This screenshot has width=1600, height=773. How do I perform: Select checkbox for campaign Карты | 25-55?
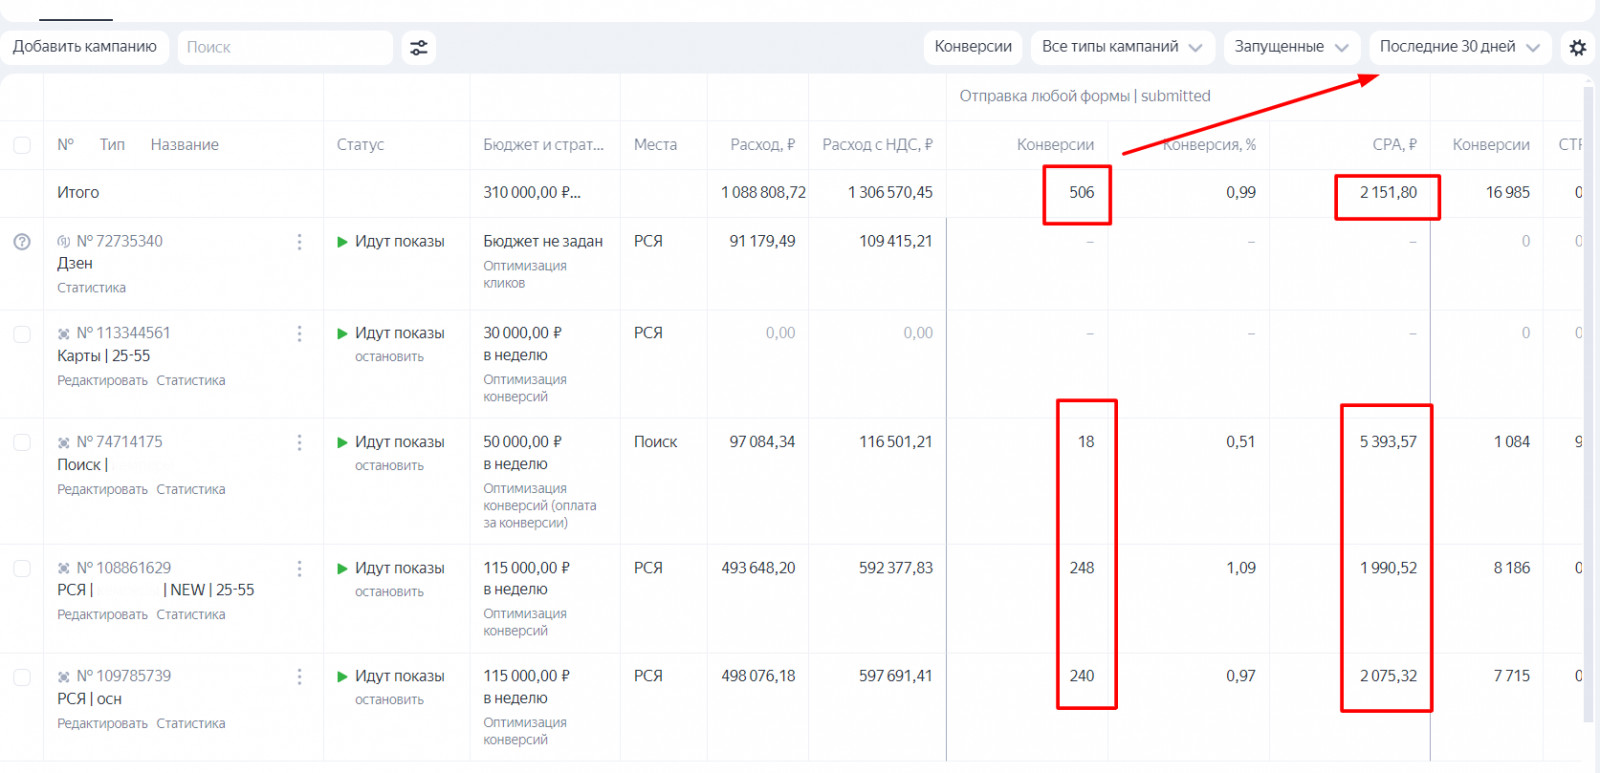(x=22, y=334)
